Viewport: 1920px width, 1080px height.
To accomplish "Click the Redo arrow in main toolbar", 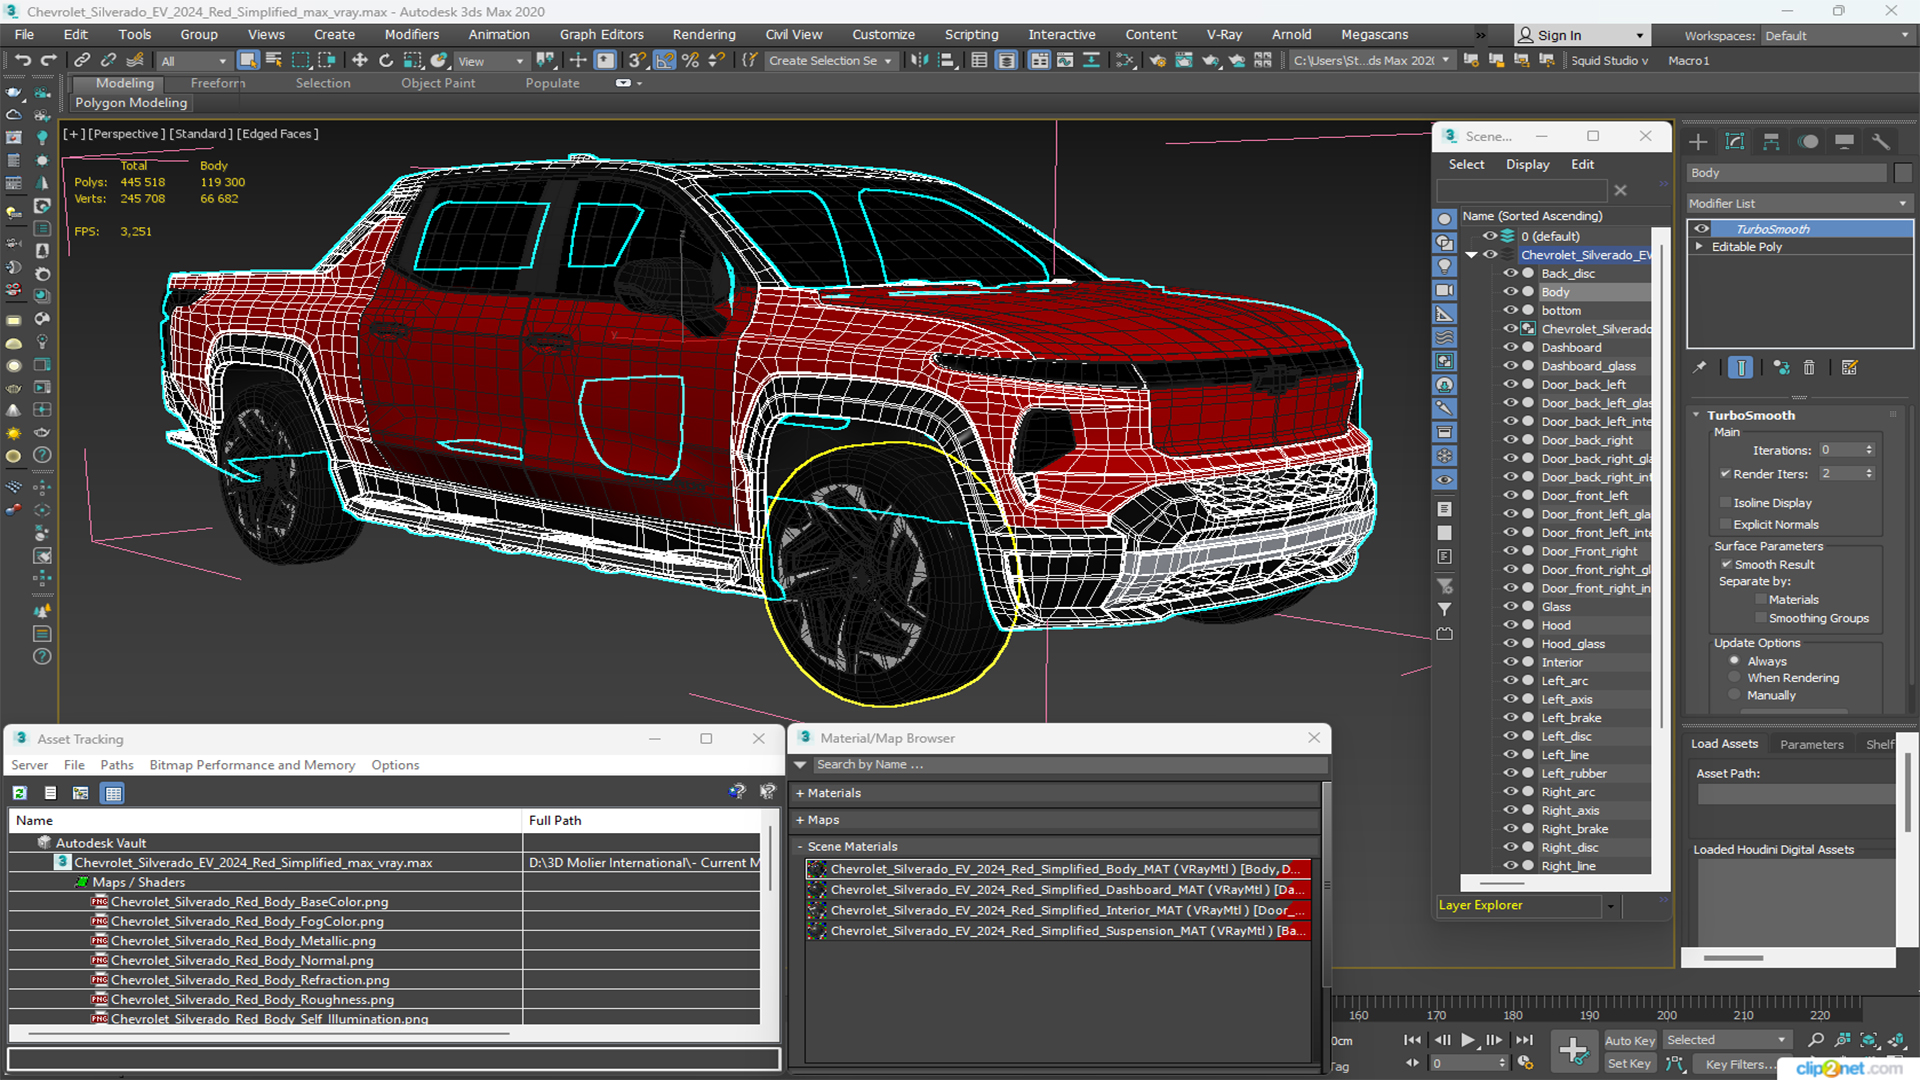I will point(48,61).
